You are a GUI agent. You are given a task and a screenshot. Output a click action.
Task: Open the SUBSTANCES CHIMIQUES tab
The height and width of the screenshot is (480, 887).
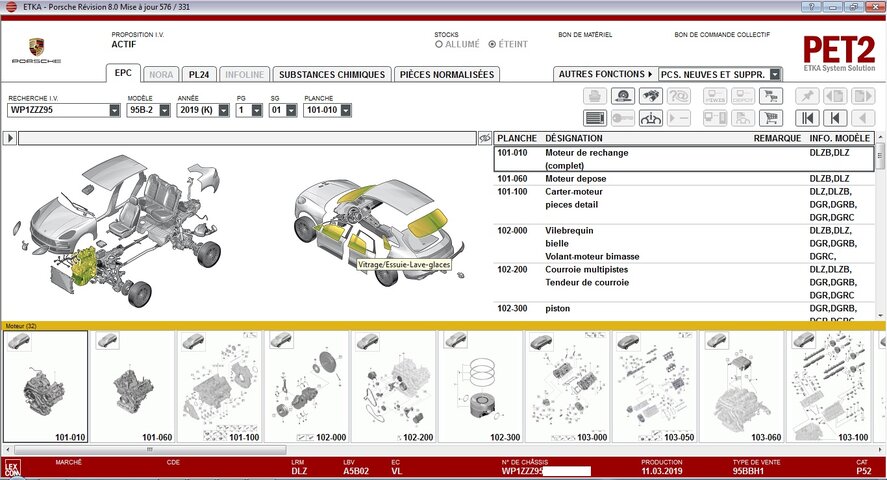point(332,75)
